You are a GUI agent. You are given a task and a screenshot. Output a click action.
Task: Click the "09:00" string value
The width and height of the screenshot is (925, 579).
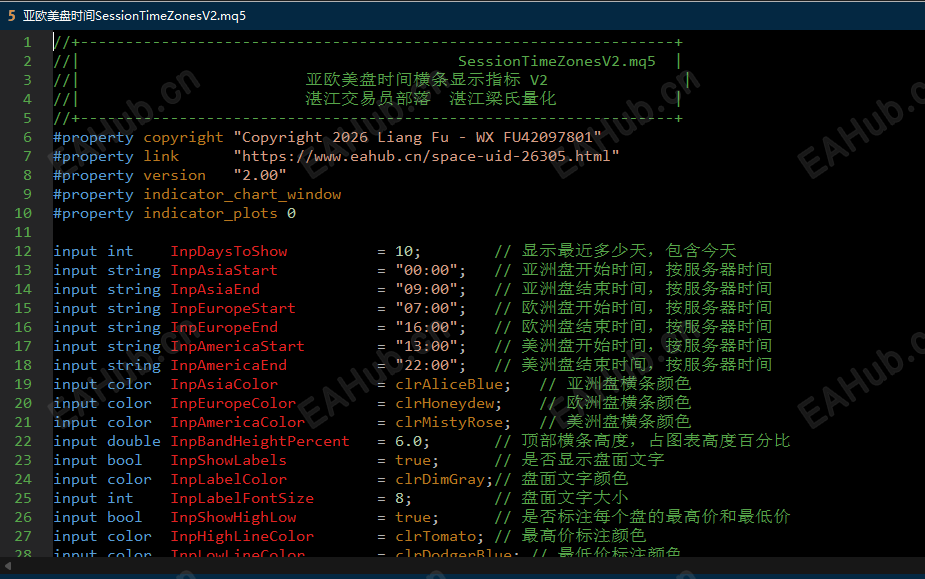(427, 289)
